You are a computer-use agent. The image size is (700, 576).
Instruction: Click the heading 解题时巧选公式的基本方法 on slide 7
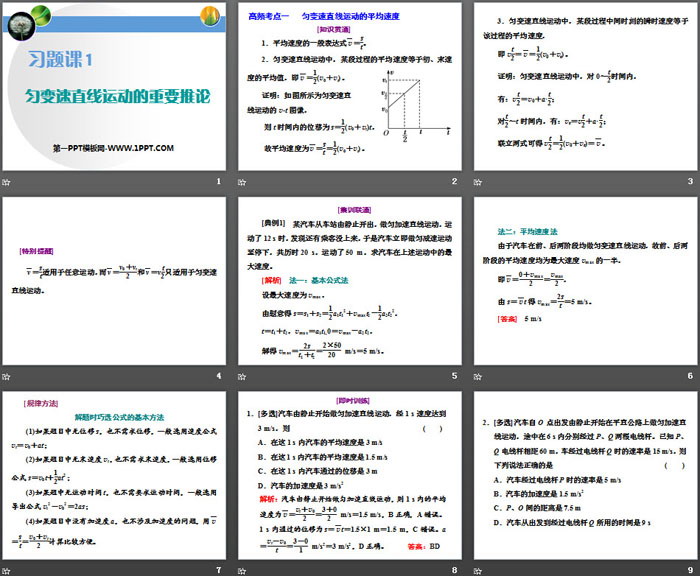pos(119,417)
